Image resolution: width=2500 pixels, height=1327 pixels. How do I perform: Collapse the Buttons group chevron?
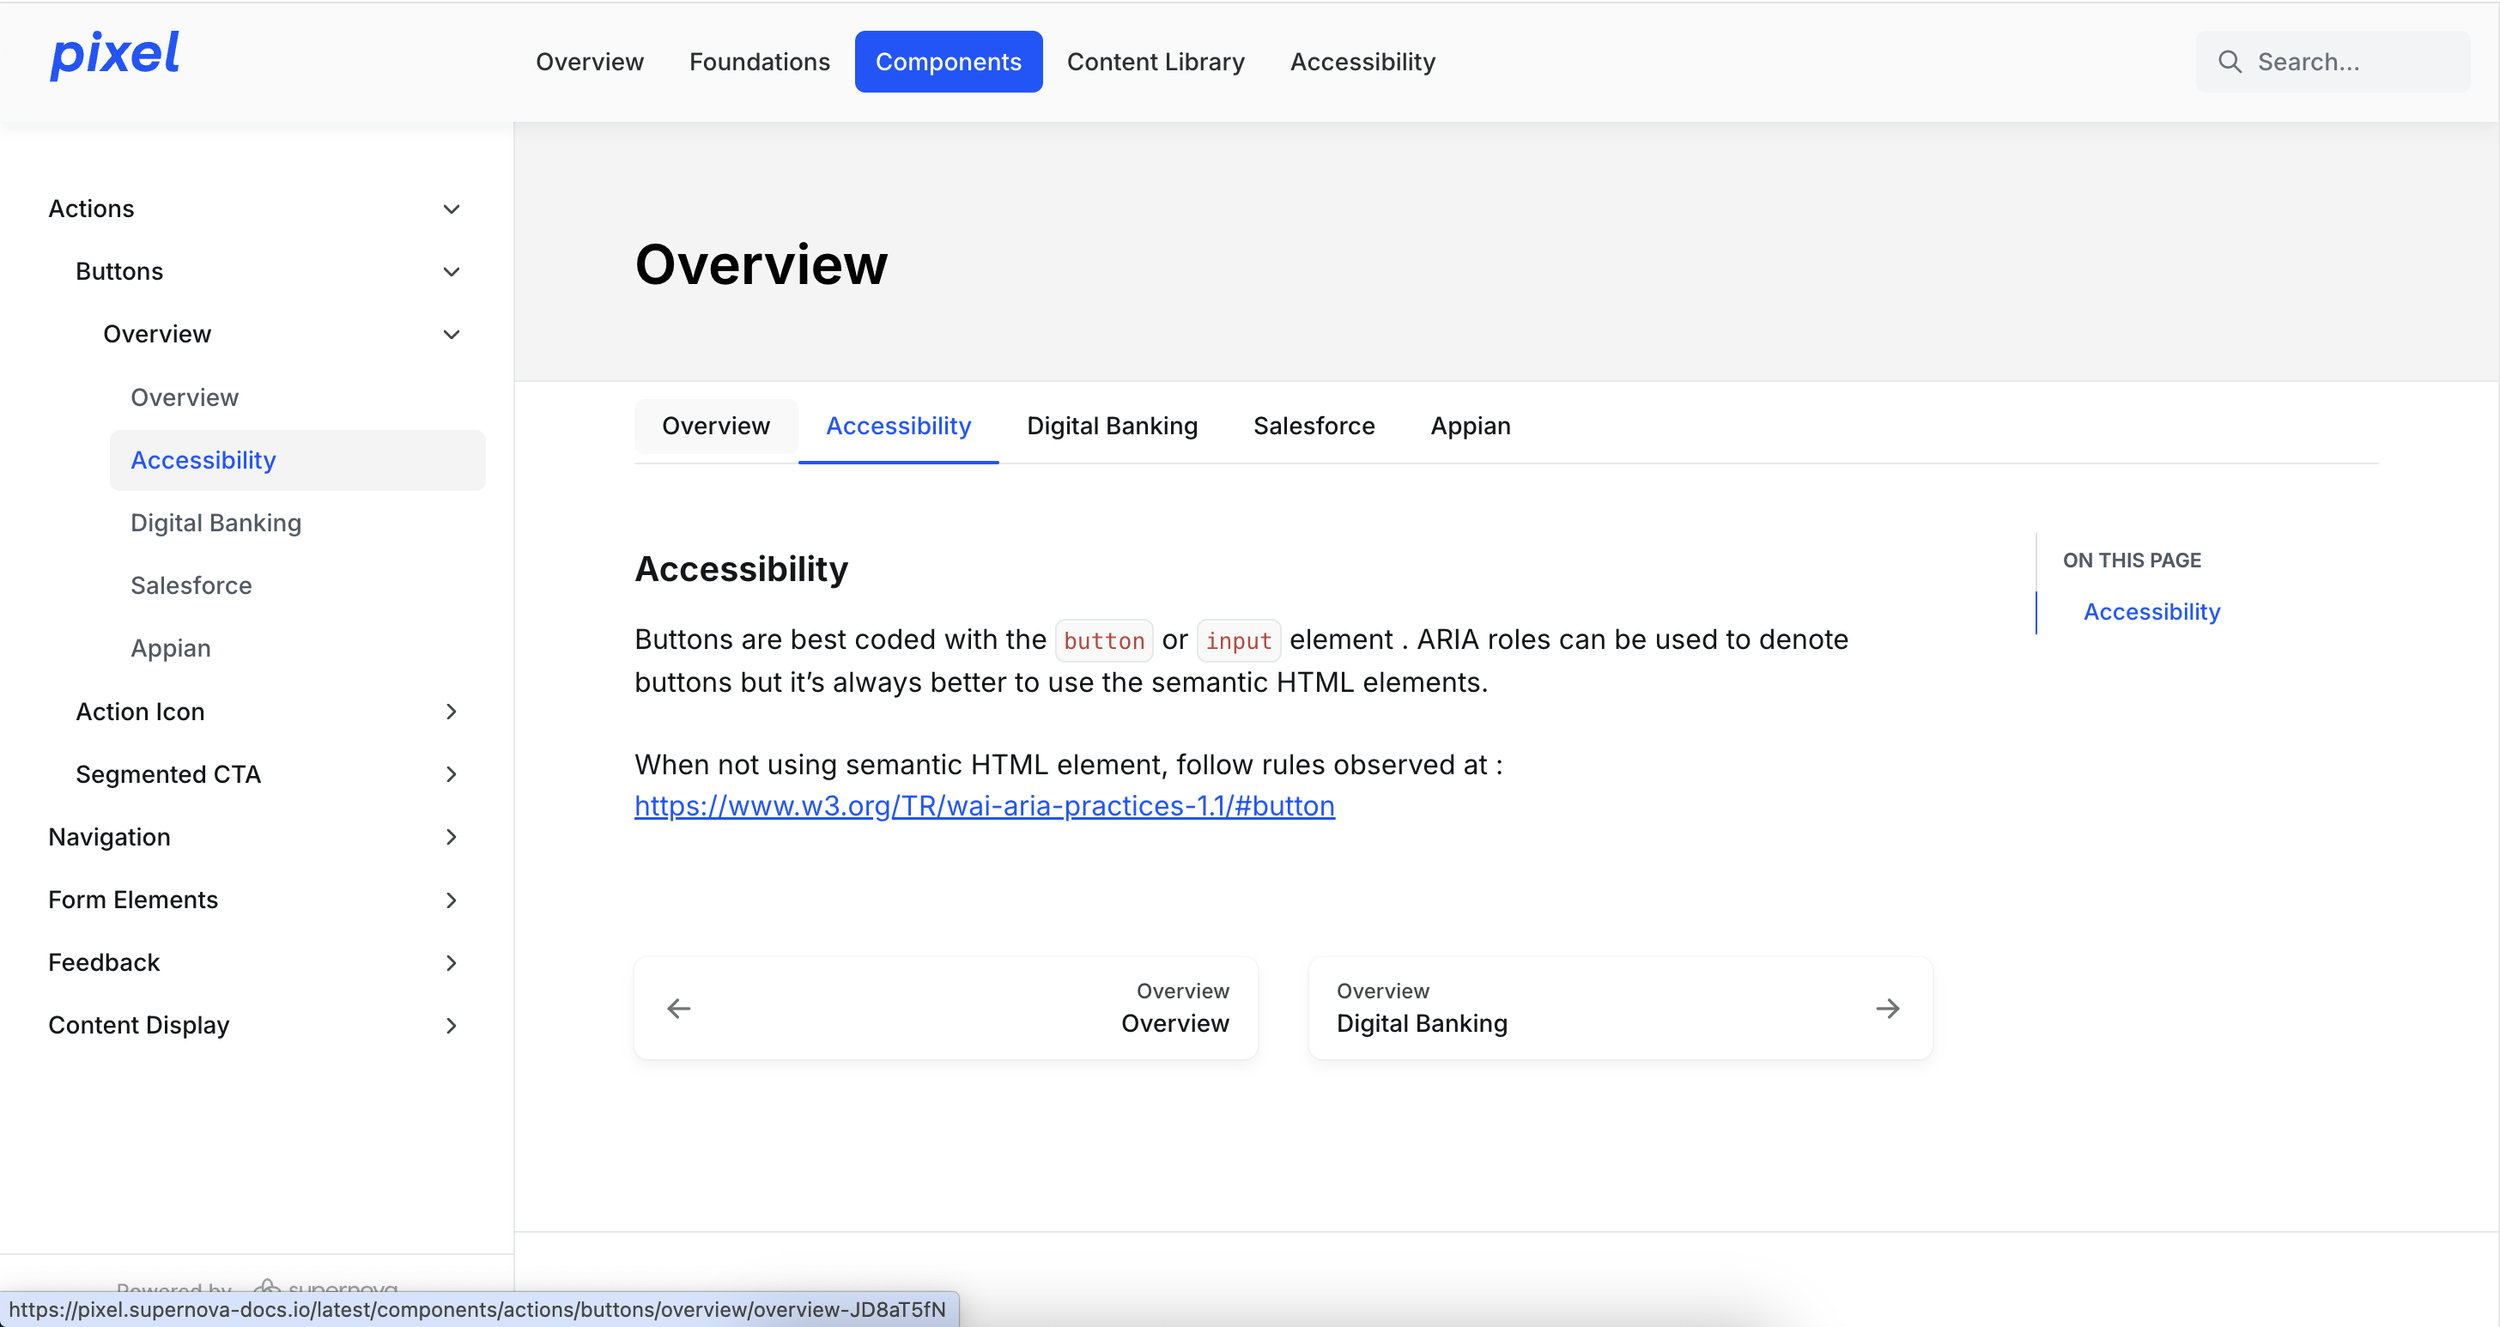click(x=451, y=272)
